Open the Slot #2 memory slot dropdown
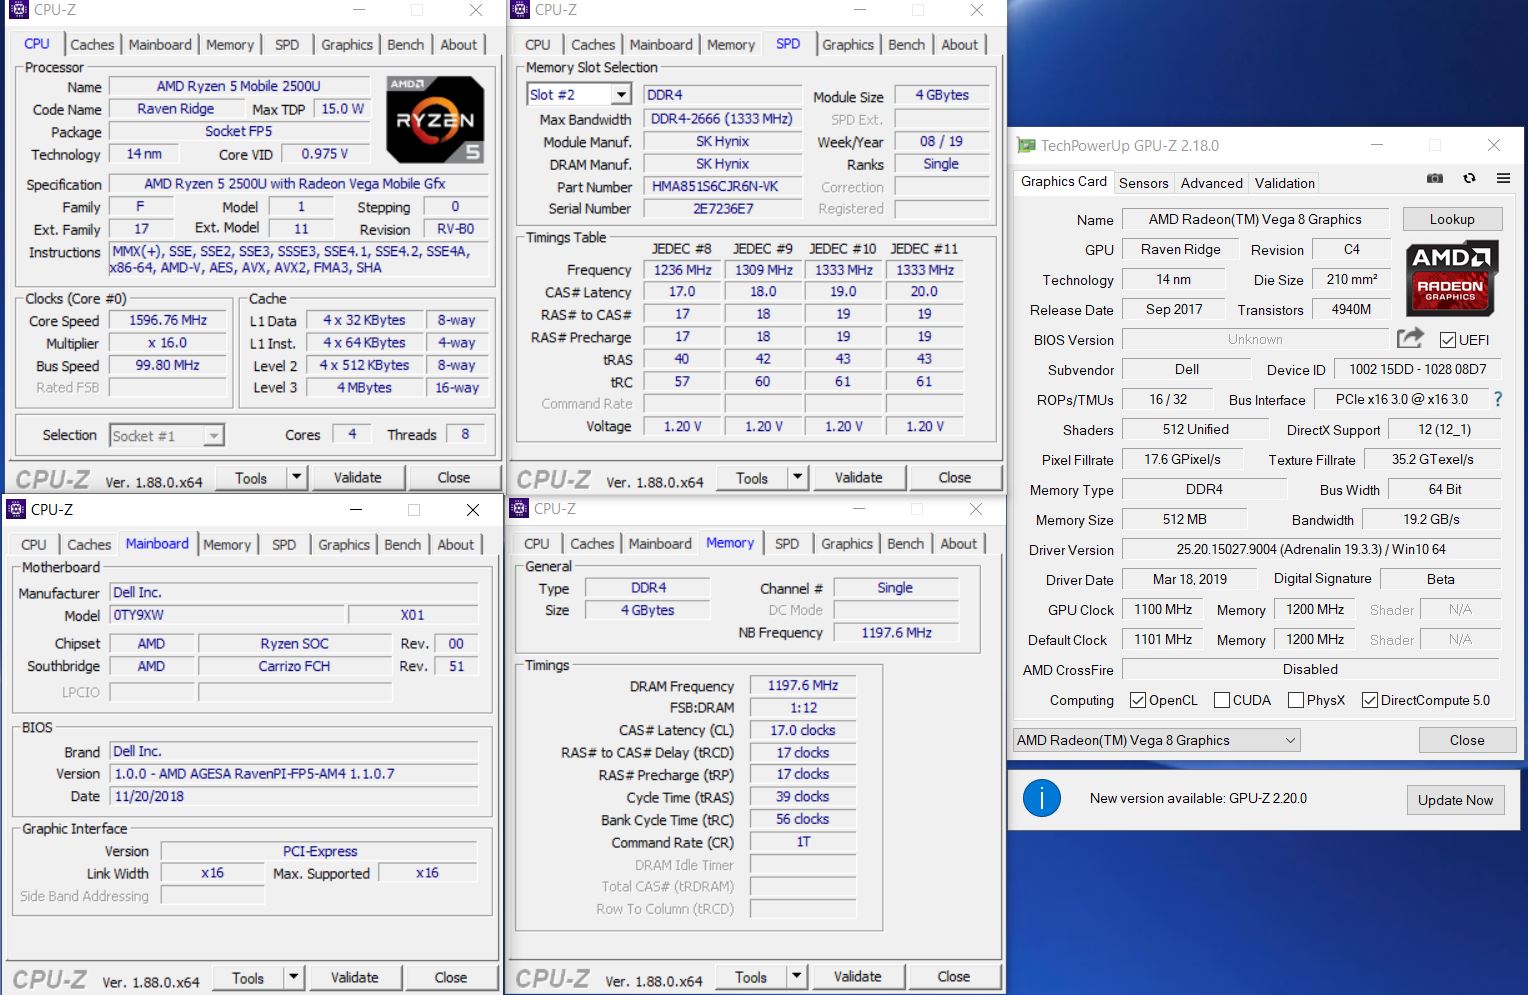The width and height of the screenshot is (1528, 995). (621, 94)
